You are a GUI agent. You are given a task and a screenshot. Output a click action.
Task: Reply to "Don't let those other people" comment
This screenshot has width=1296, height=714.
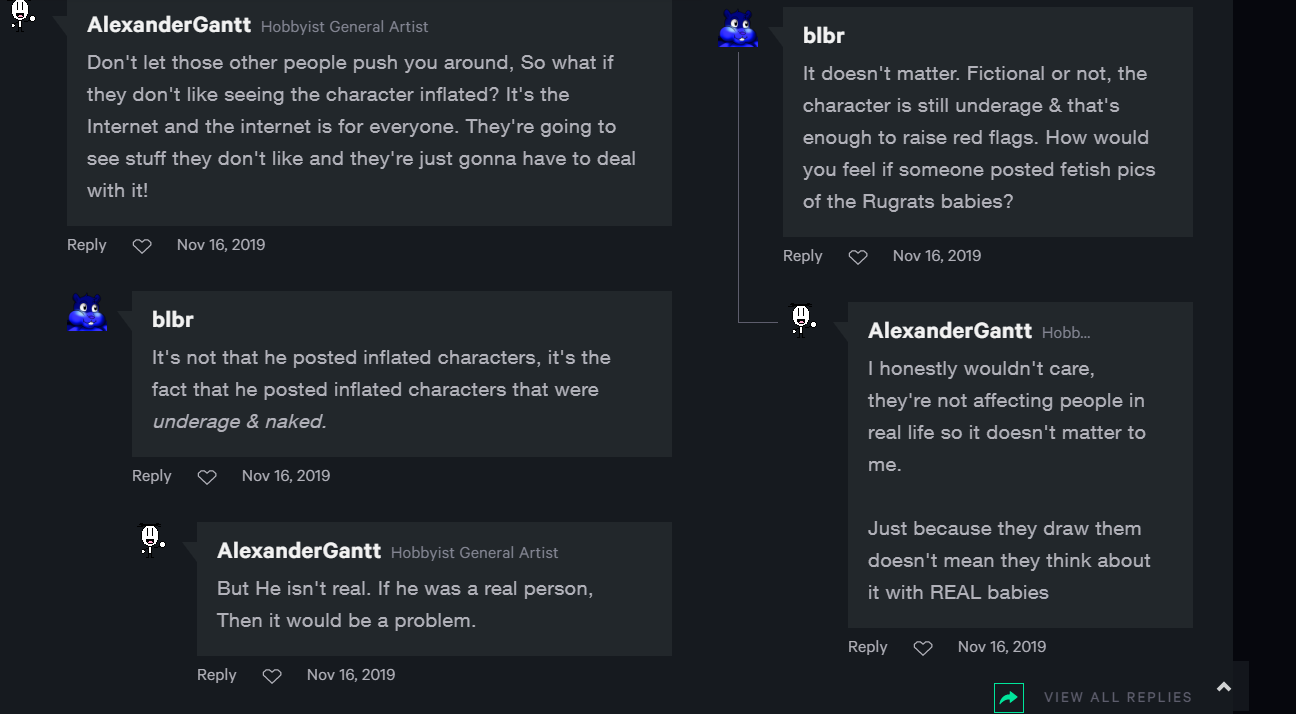[87, 245]
